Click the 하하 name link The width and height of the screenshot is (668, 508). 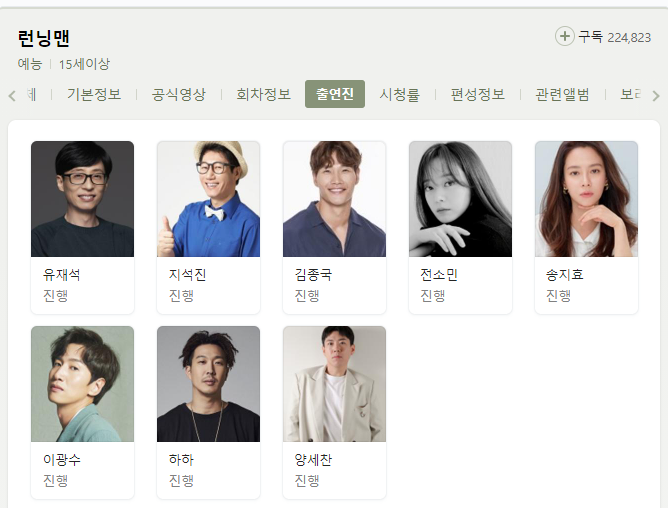coord(181,459)
